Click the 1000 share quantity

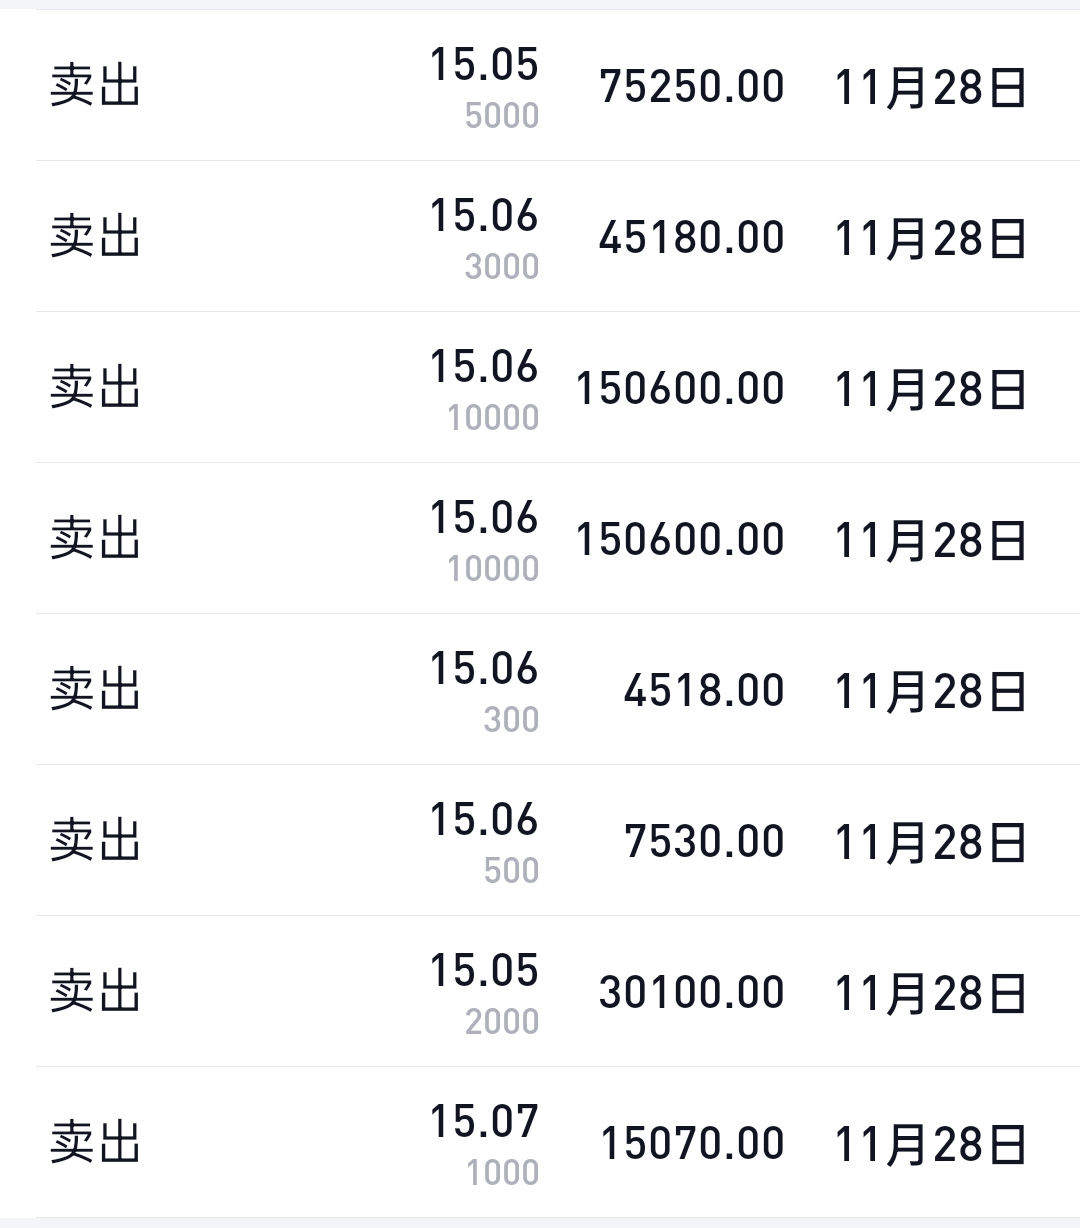[502, 1173]
